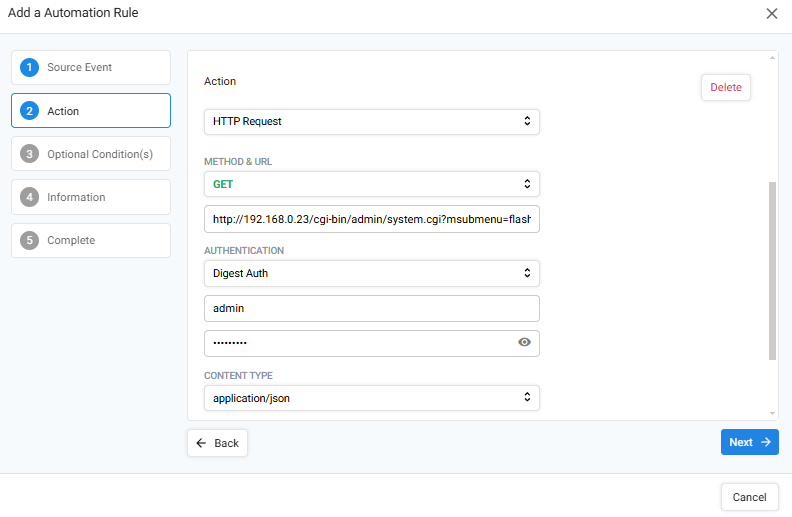Expand the application/json content type dropdown

click(x=372, y=398)
